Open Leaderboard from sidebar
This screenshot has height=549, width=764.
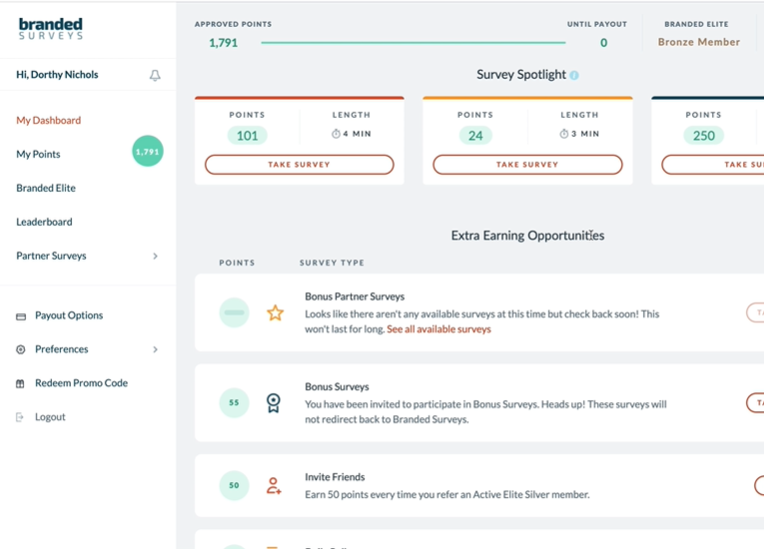44,222
